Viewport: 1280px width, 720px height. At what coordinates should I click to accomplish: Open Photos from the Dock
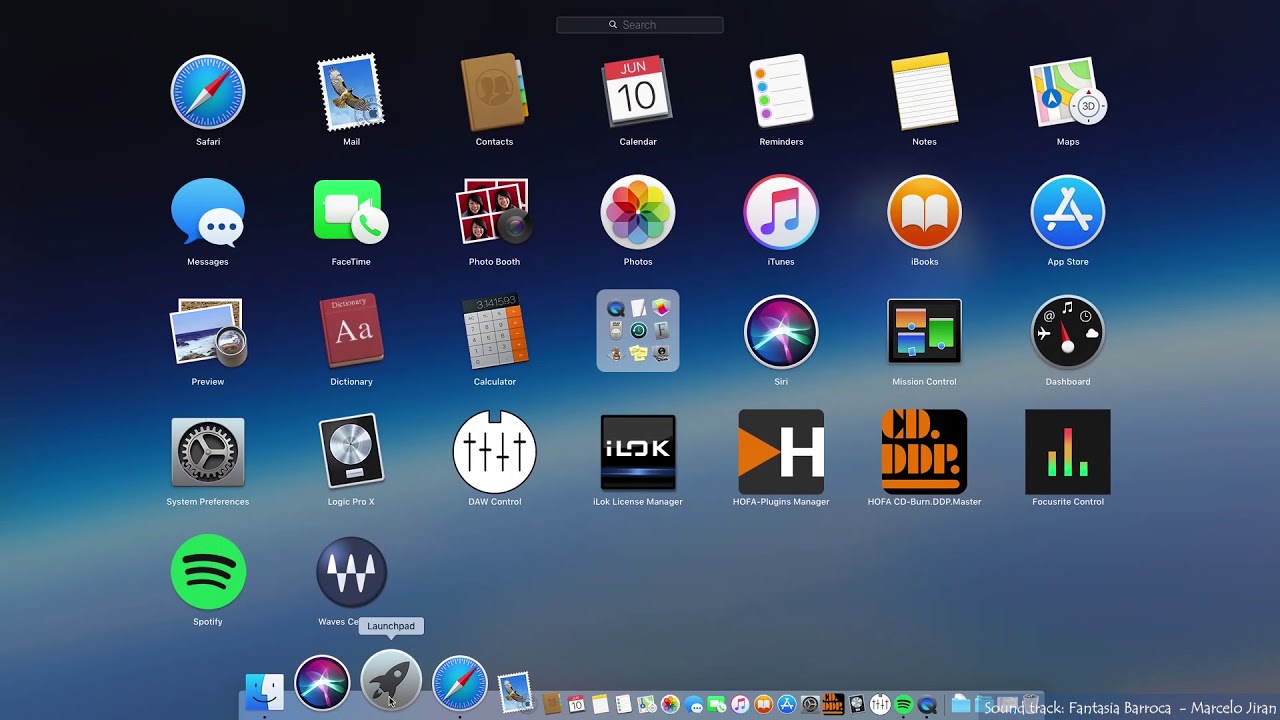(x=670, y=704)
